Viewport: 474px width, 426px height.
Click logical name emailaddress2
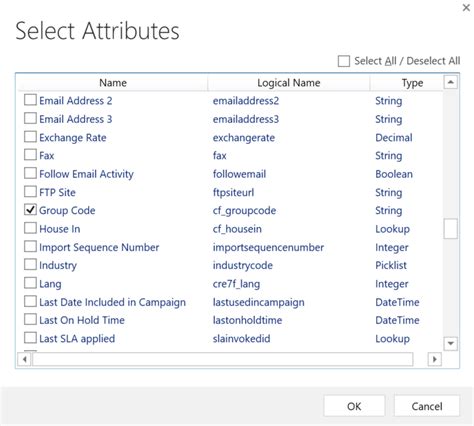(x=246, y=101)
